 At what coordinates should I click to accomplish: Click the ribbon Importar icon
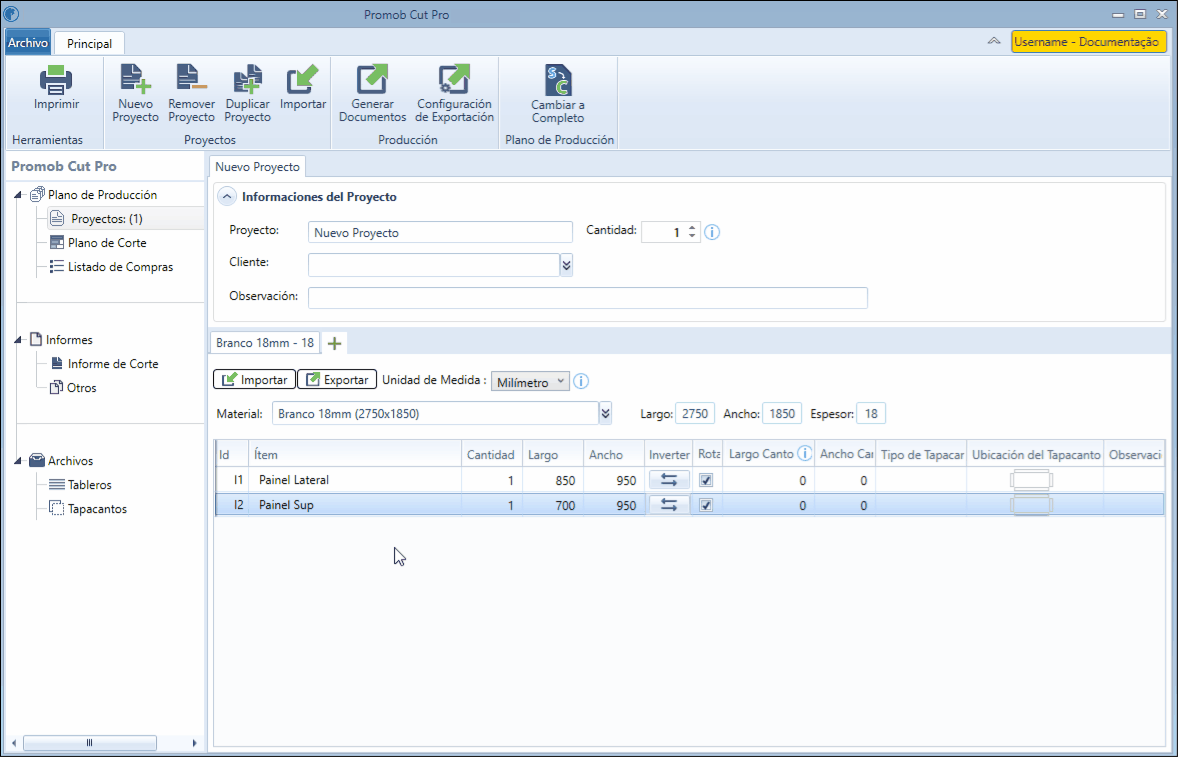coord(303,80)
